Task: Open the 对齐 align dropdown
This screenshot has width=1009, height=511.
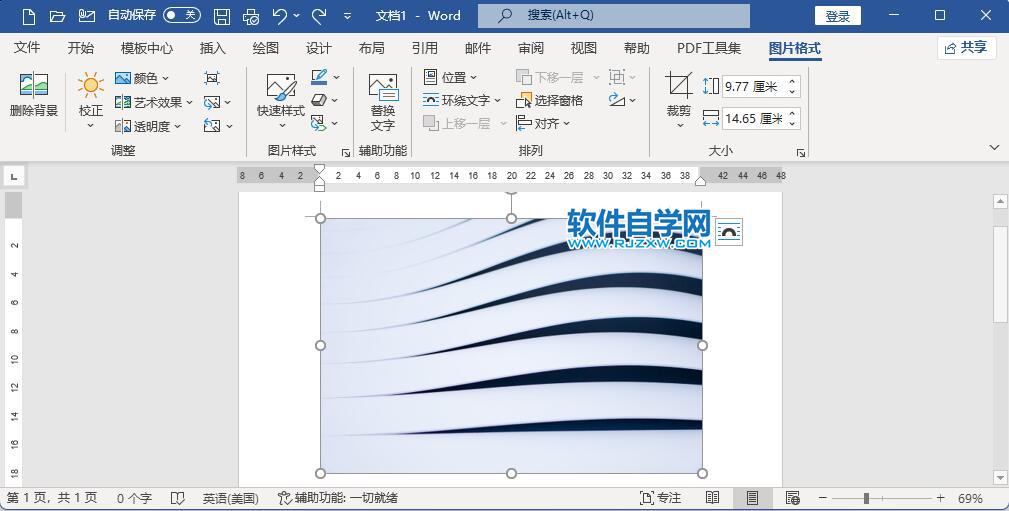Action: tap(543, 124)
